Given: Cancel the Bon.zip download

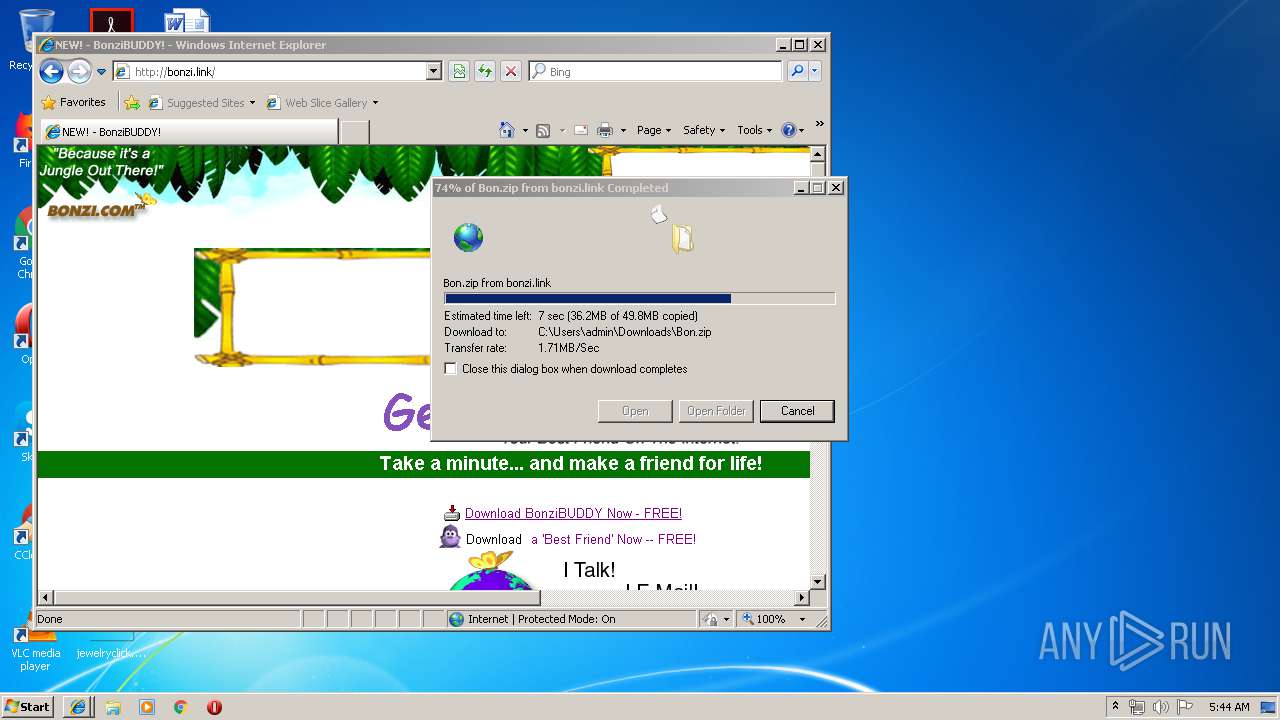Looking at the screenshot, I should point(797,411).
